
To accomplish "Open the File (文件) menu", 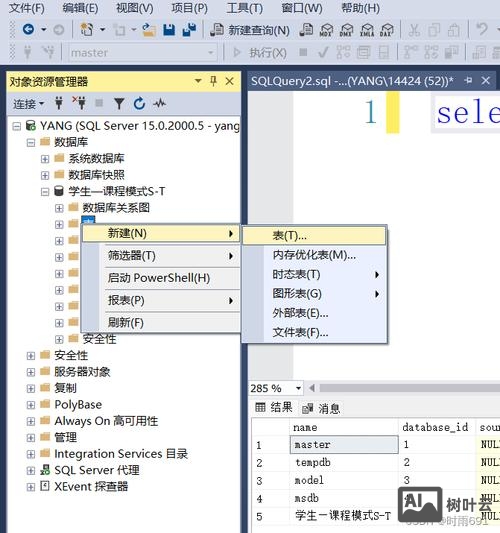I will tap(26, 8).
